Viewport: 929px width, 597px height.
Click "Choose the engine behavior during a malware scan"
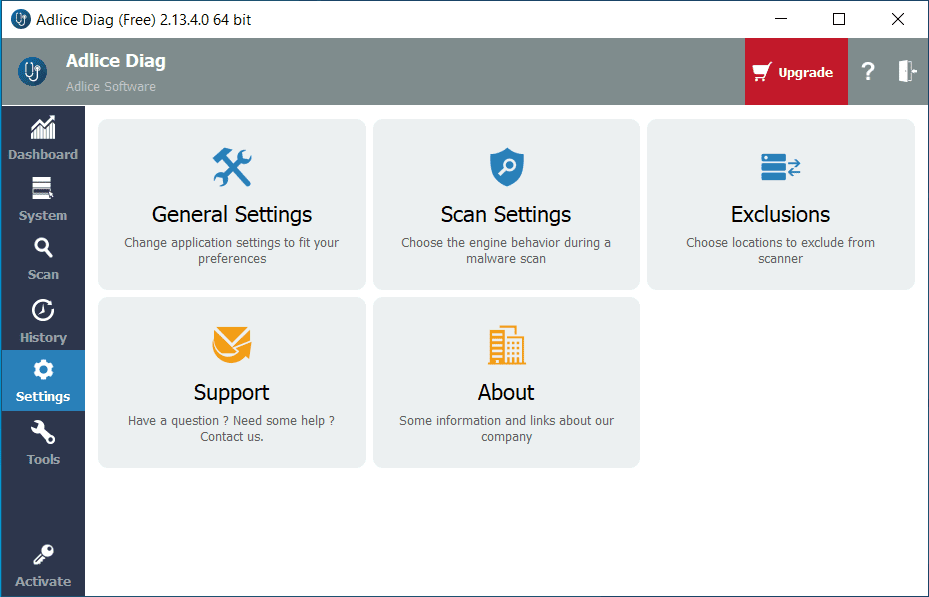pyautogui.click(x=506, y=251)
